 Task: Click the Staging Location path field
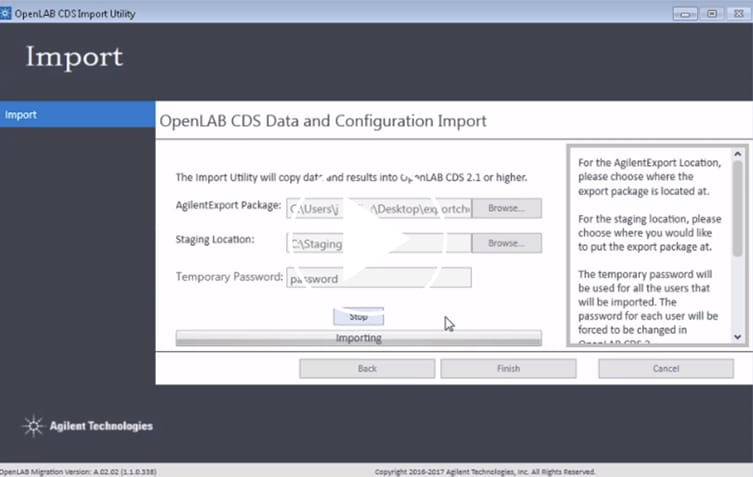click(378, 243)
